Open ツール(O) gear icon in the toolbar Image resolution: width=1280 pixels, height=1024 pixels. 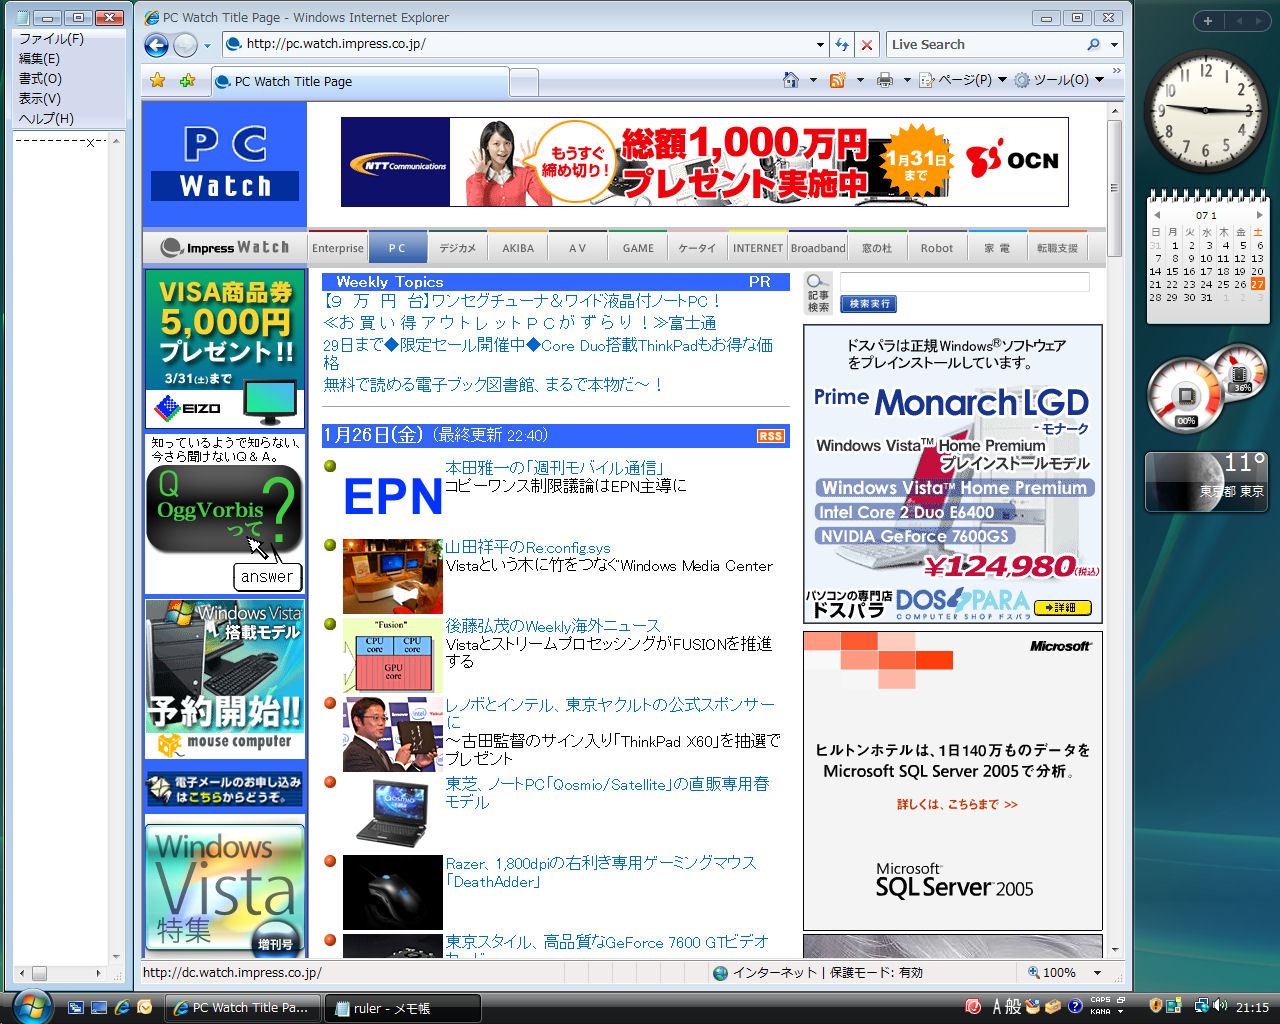1021,78
